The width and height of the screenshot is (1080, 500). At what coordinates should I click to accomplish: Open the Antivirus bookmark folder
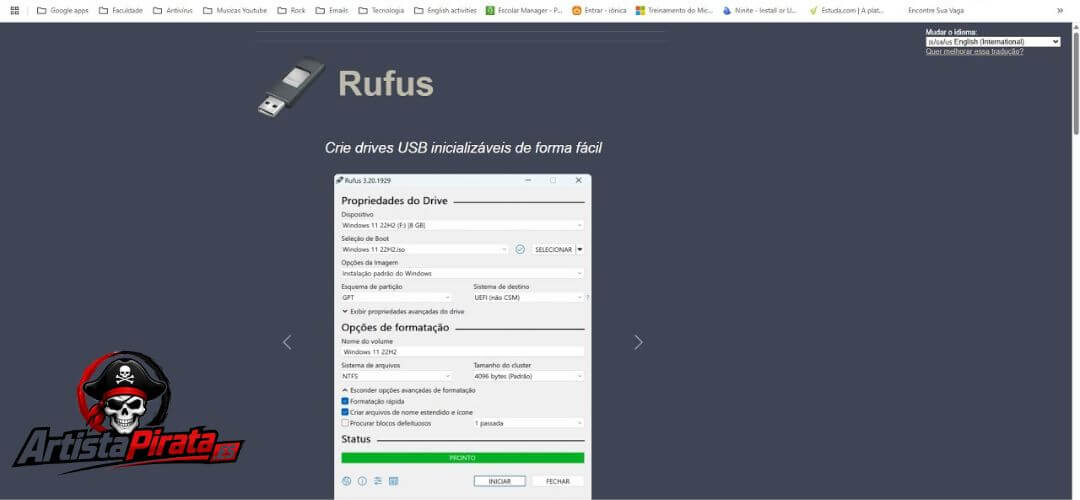pos(172,10)
